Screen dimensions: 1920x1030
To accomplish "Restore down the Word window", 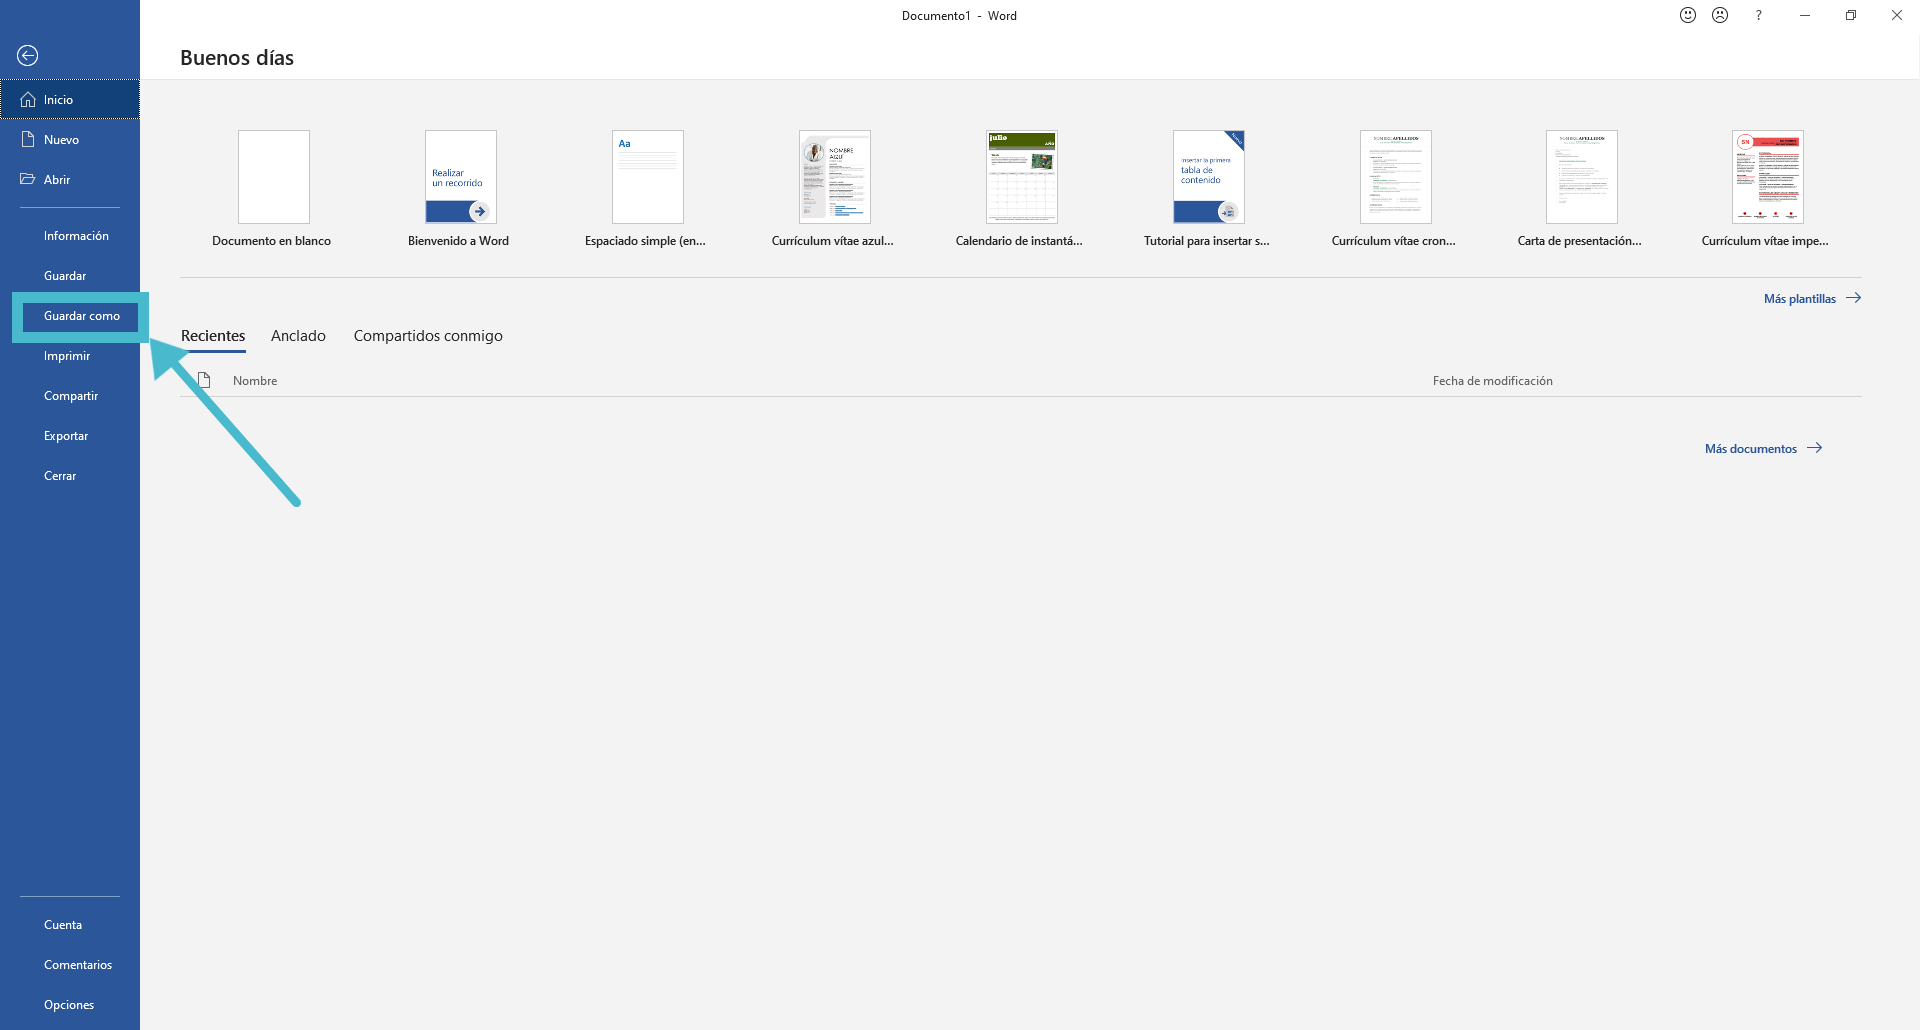I will pos(1851,15).
